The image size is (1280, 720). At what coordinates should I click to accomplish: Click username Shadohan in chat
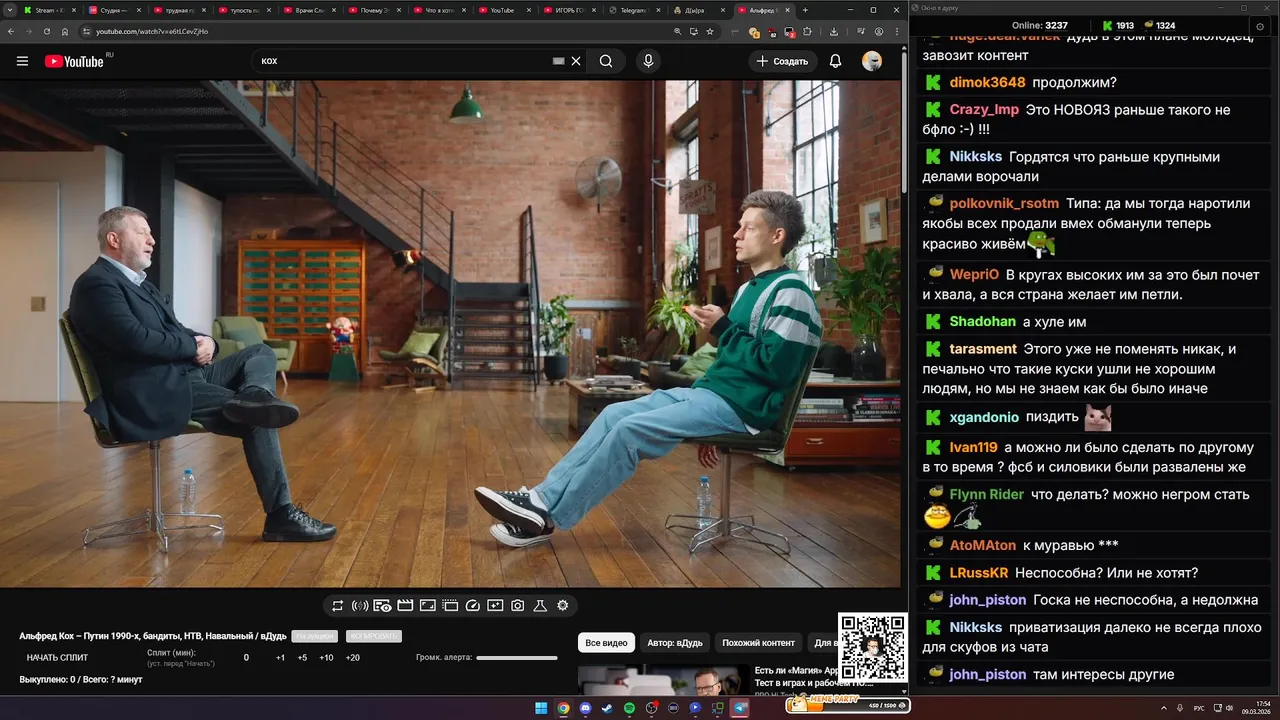[x=983, y=321]
